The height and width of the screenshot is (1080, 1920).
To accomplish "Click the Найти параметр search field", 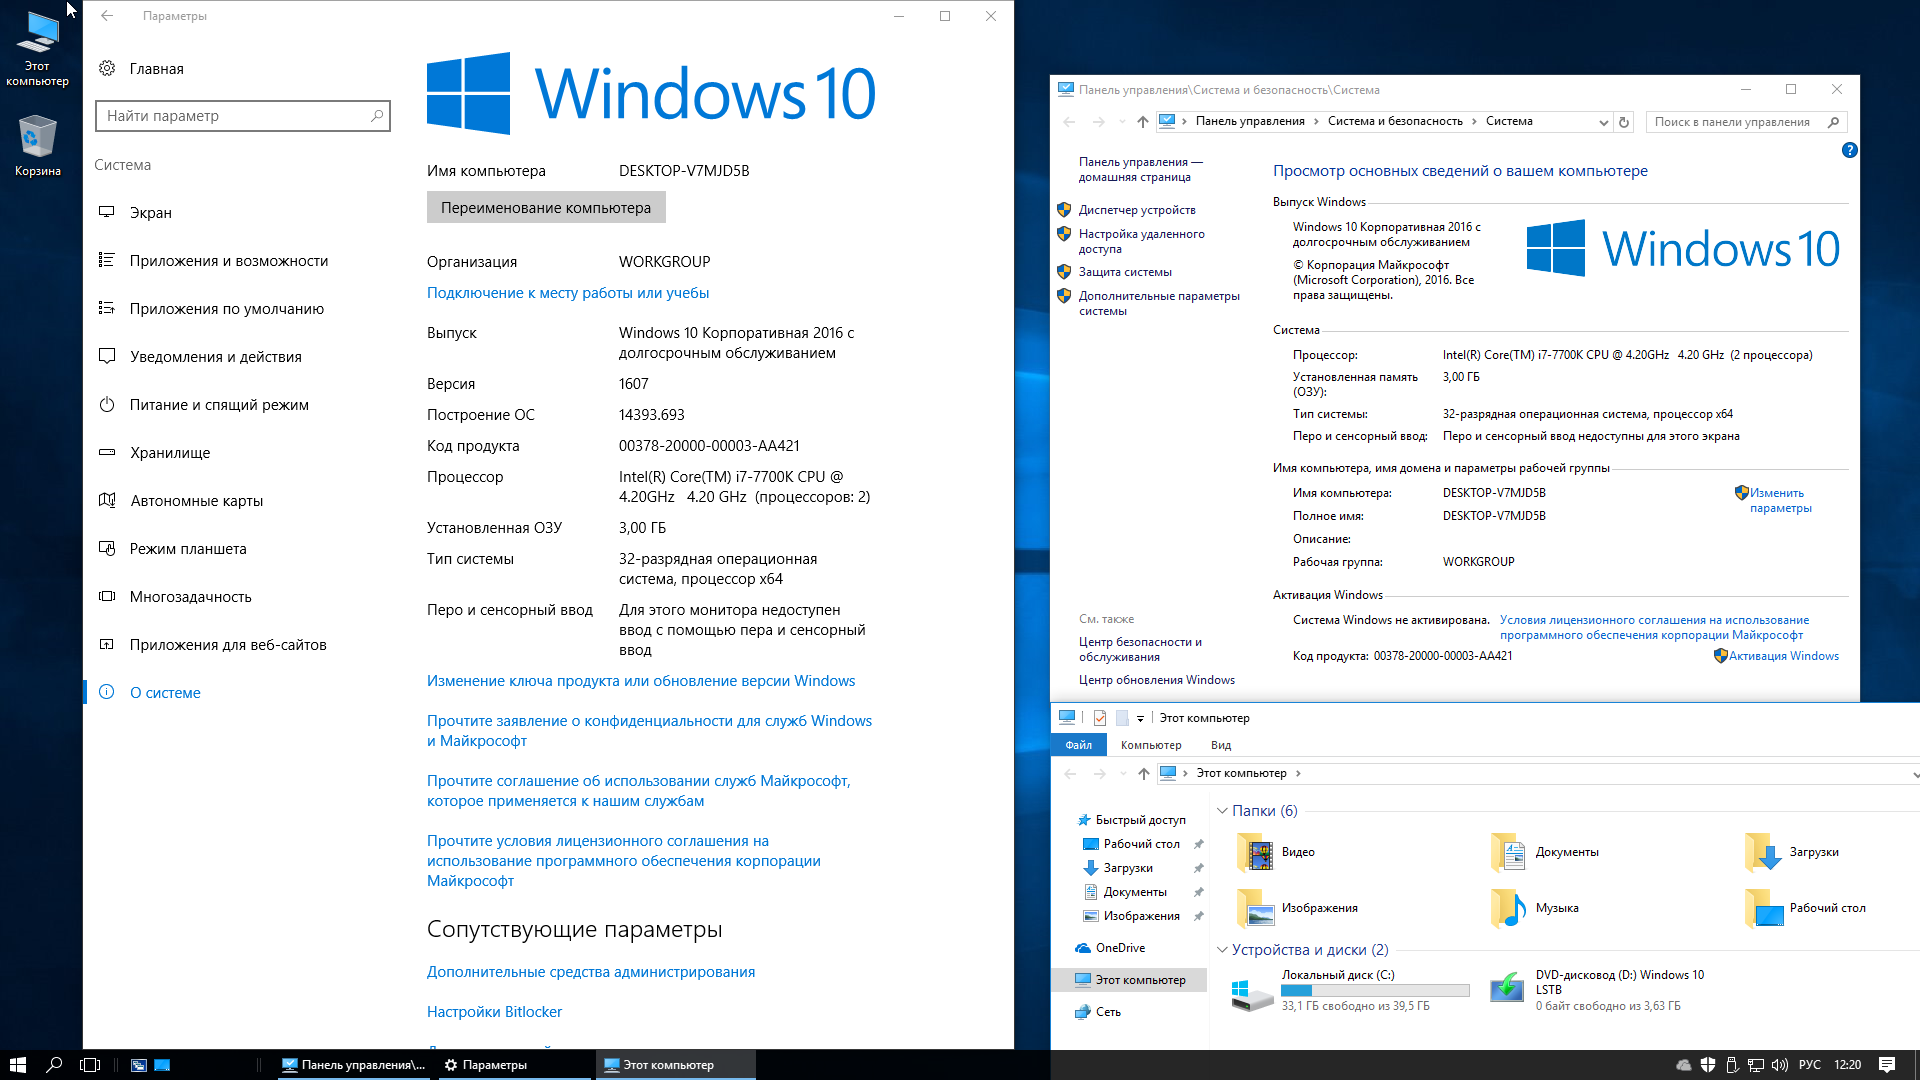I will point(242,116).
